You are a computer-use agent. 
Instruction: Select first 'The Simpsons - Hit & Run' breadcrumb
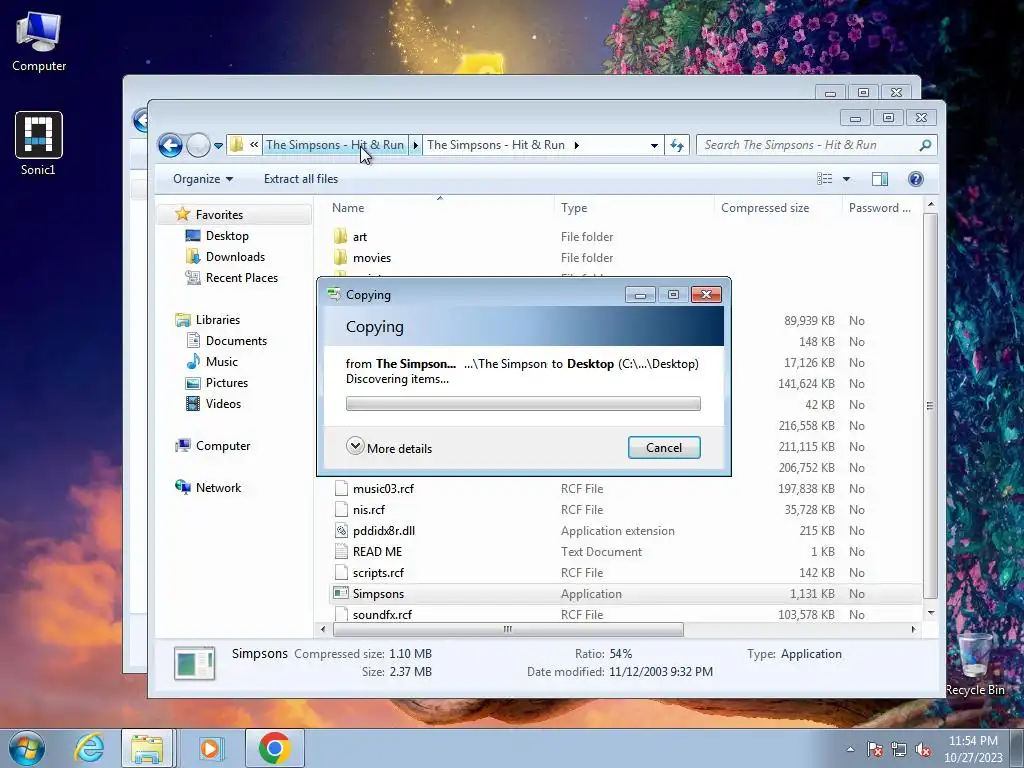pos(334,145)
